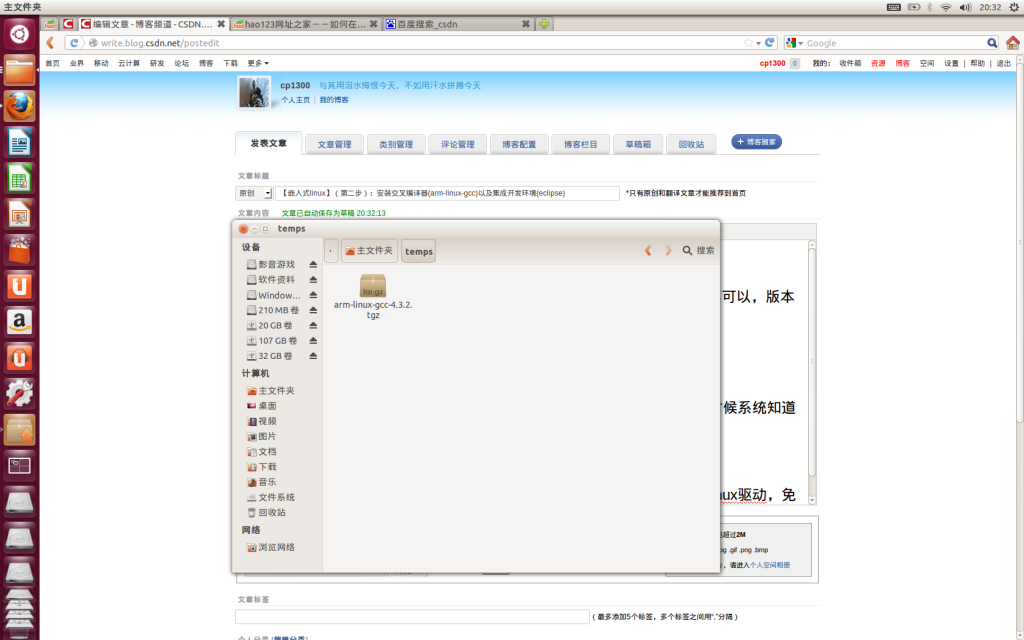1024x640 pixels.
Task: Switch to the 文章管理 tab
Action: tap(334, 144)
